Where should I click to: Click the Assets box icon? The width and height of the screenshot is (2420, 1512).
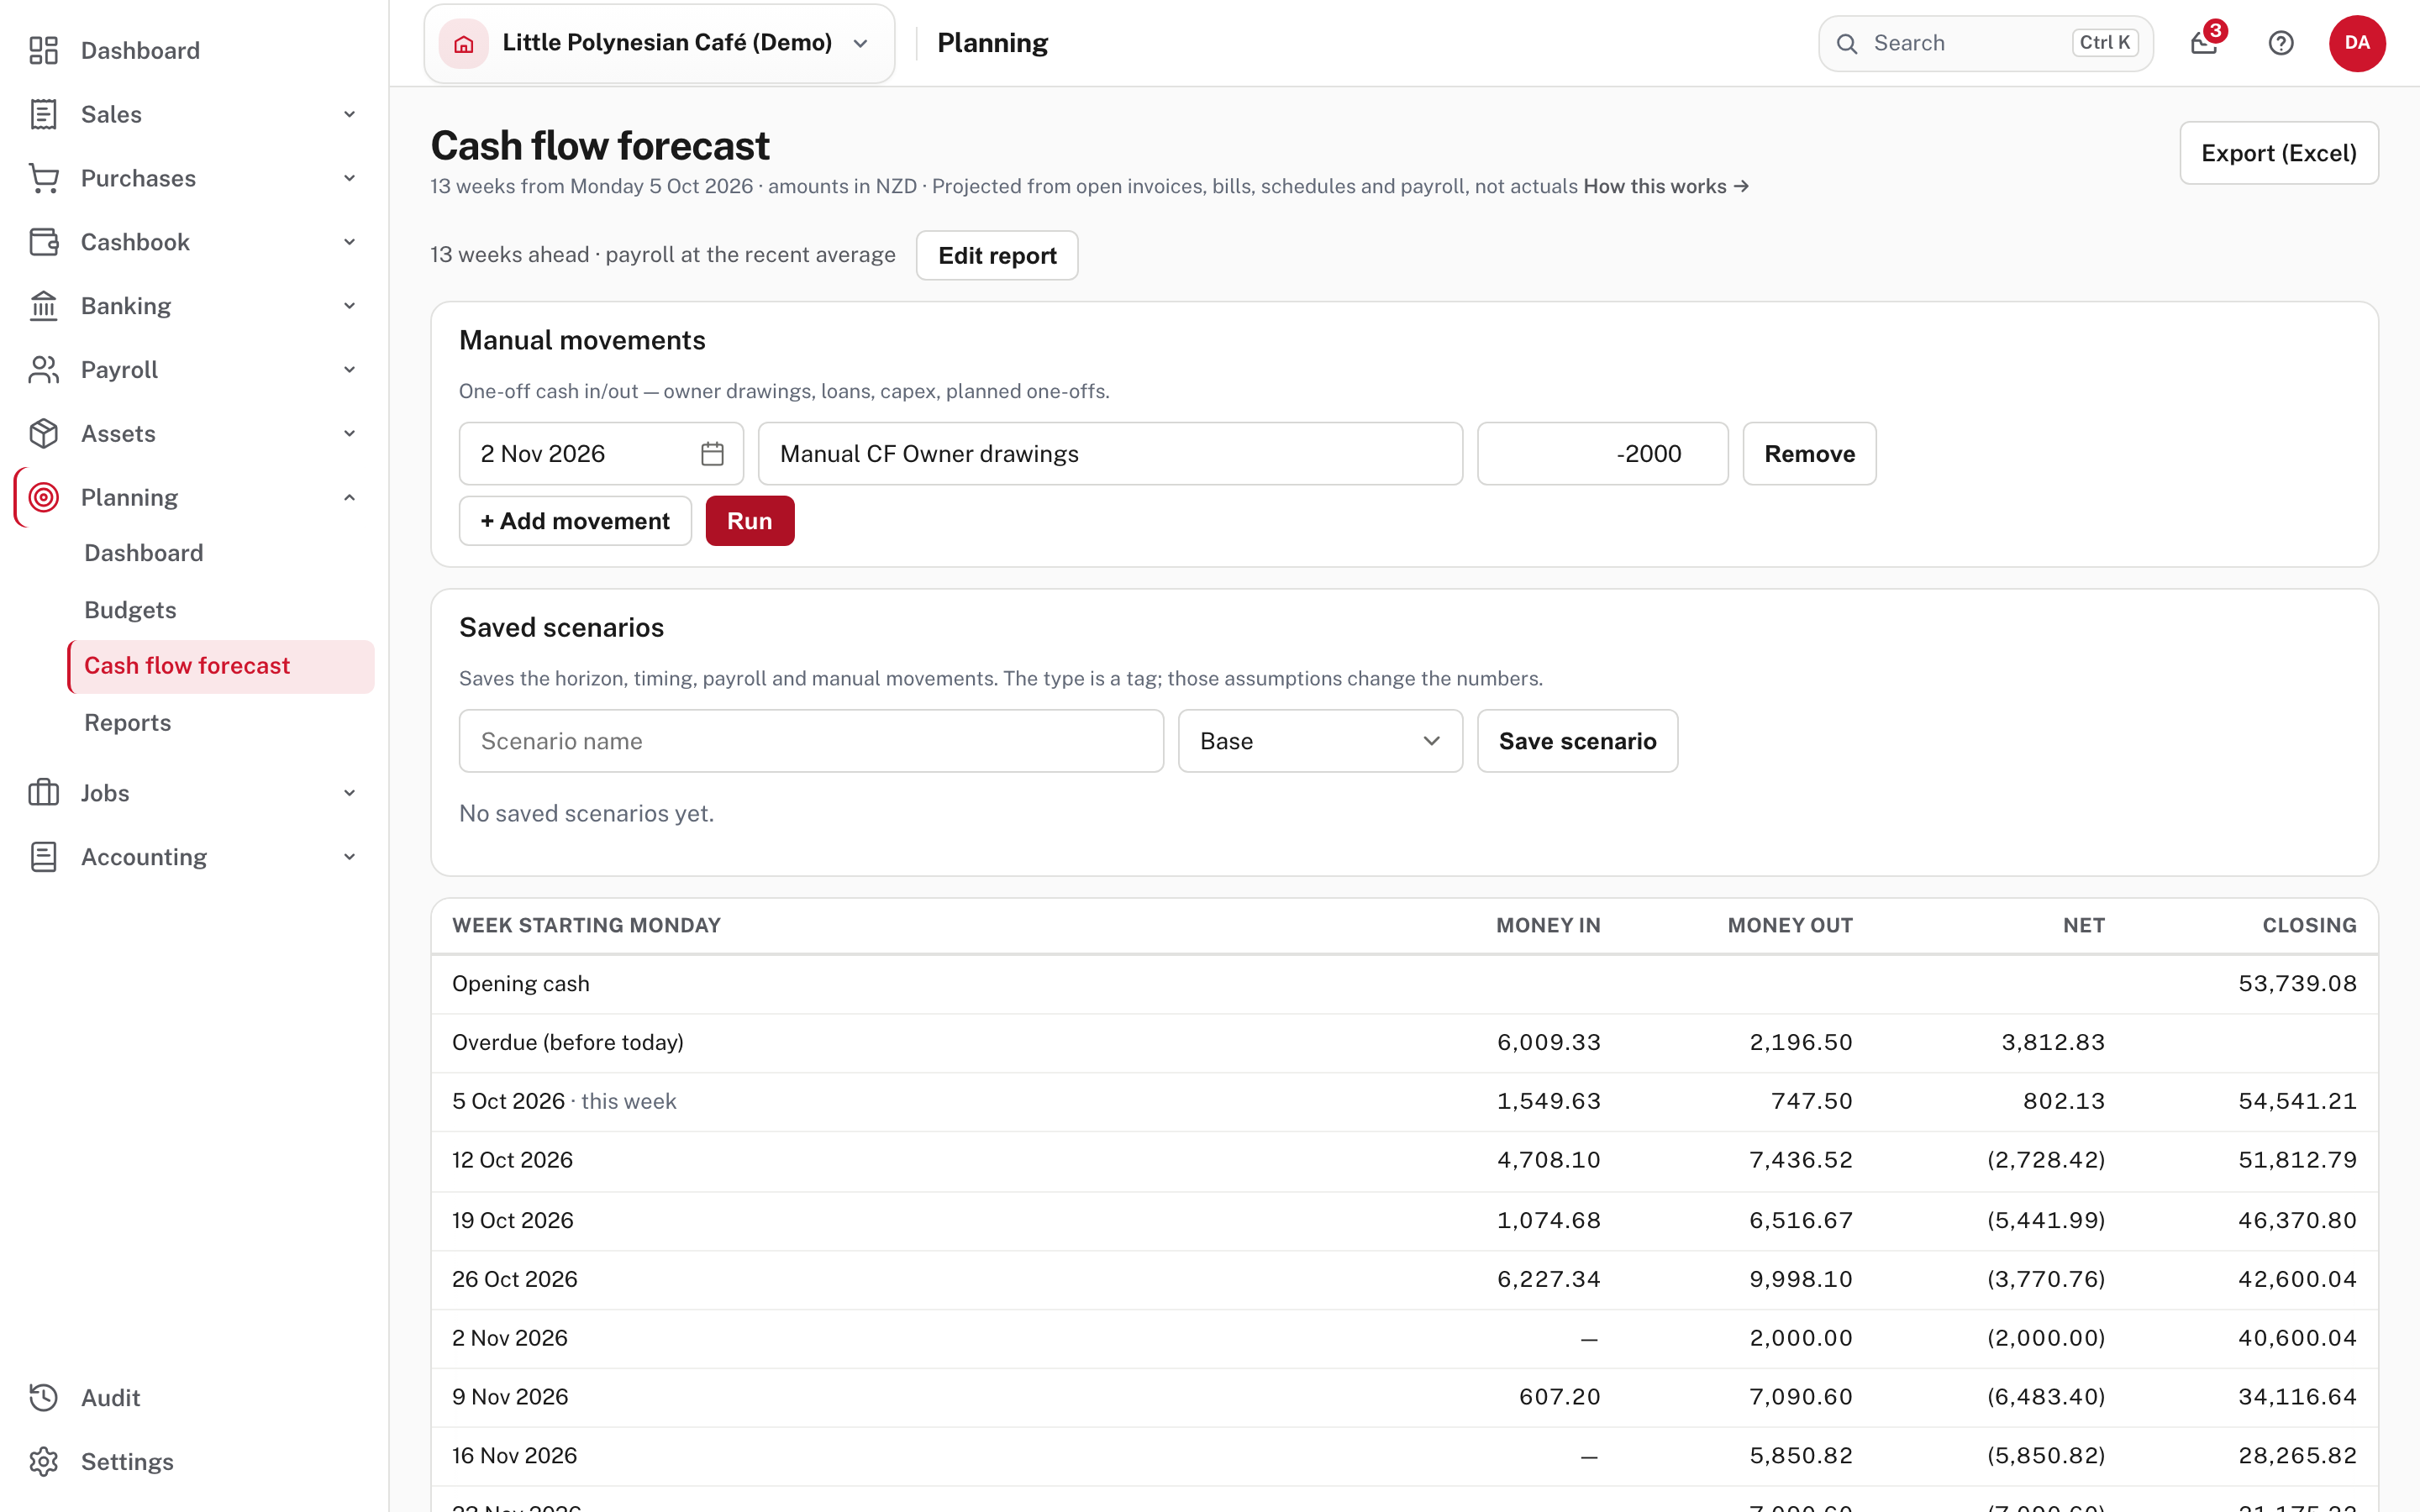coord(43,434)
